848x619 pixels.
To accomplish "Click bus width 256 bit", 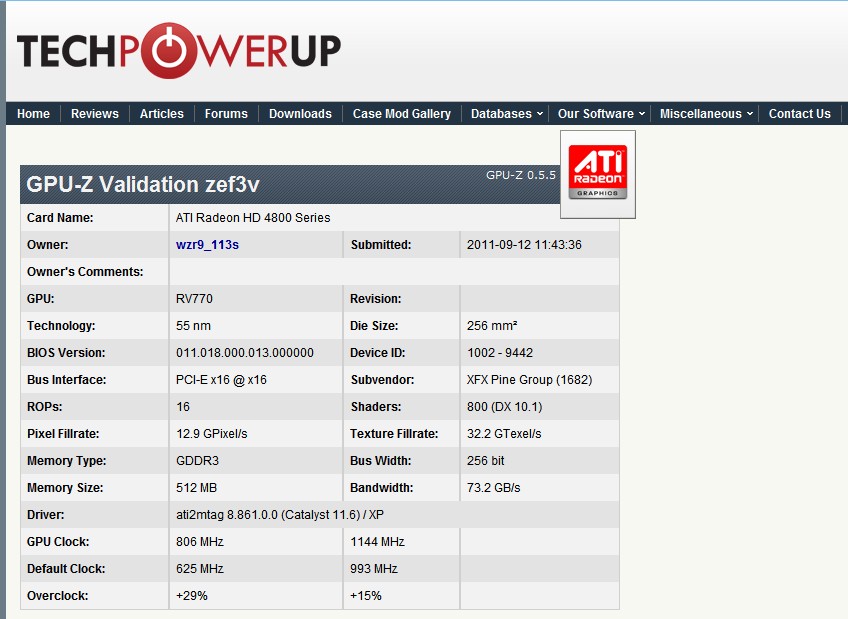I will coord(485,461).
